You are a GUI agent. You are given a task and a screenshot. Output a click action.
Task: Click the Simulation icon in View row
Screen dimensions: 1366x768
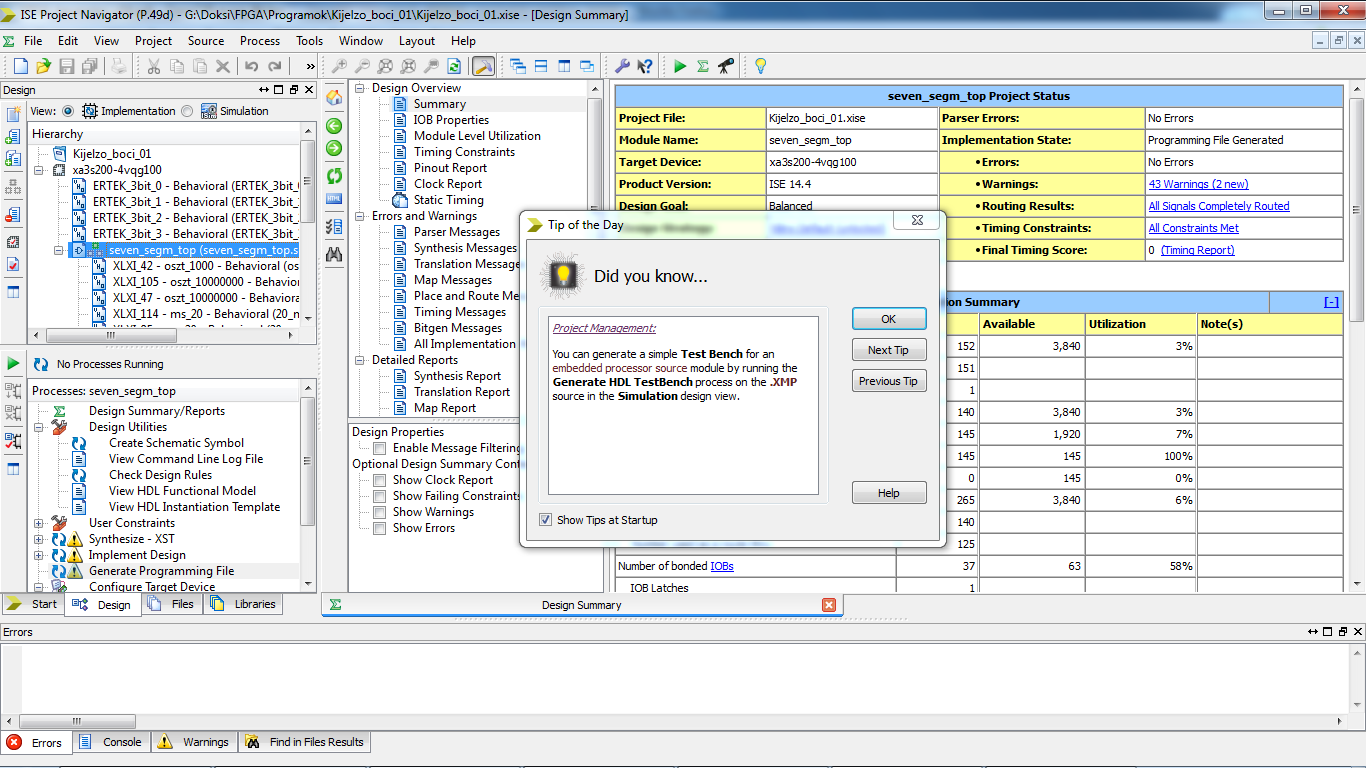point(208,111)
